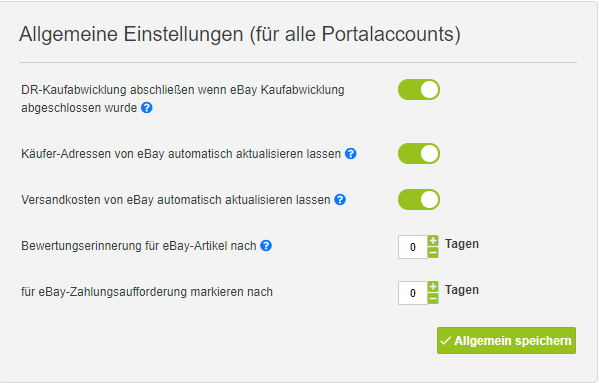Focus the eBay-Zahlungsaufforderung days input field

click(x=413, y=293)
